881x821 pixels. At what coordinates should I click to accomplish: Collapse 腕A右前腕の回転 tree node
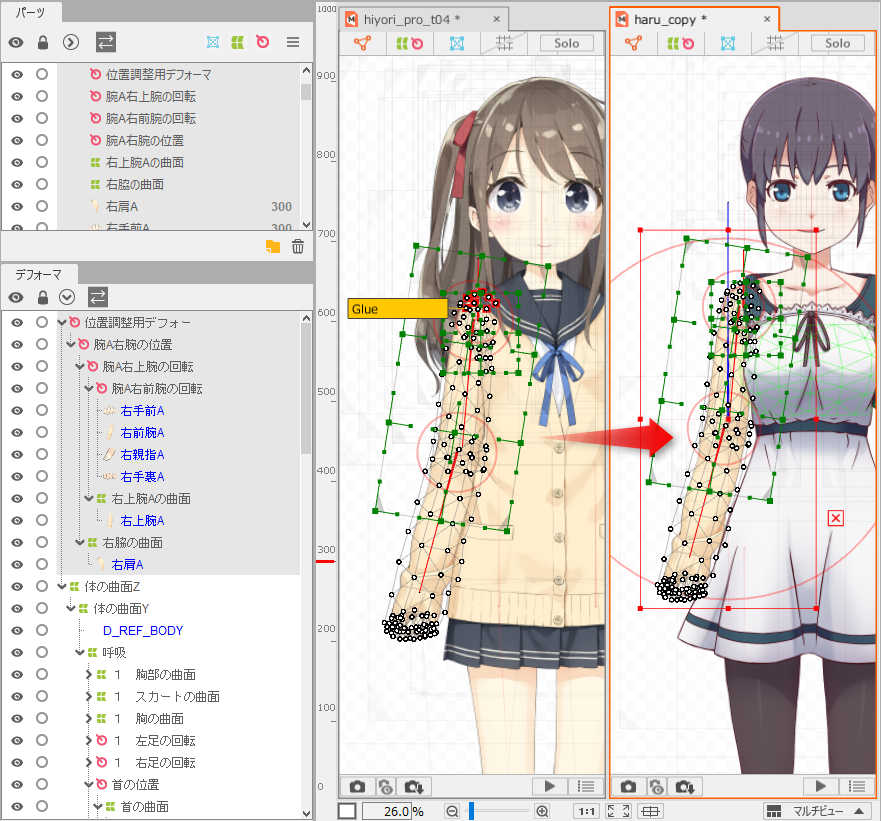pos(89,388)
